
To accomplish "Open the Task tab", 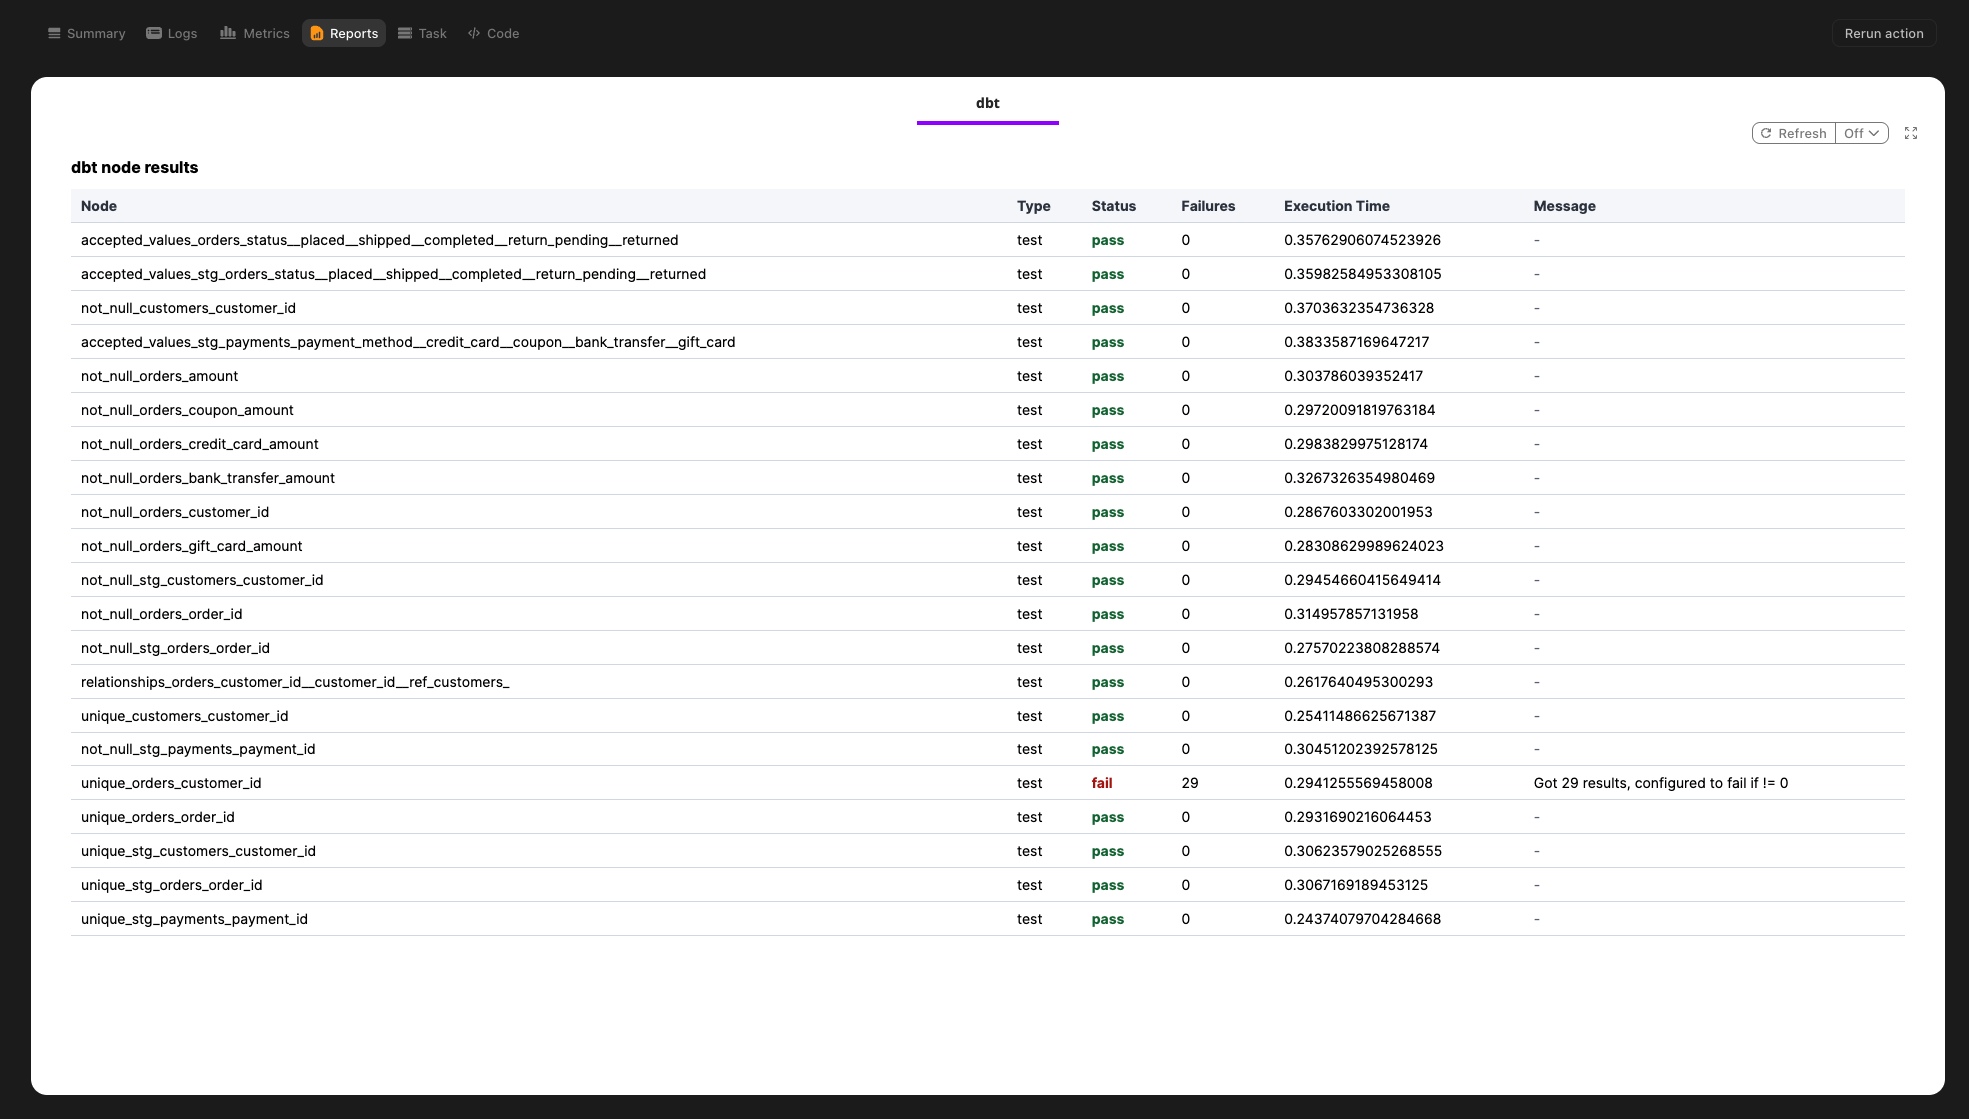I will click(x=422, y=33).
